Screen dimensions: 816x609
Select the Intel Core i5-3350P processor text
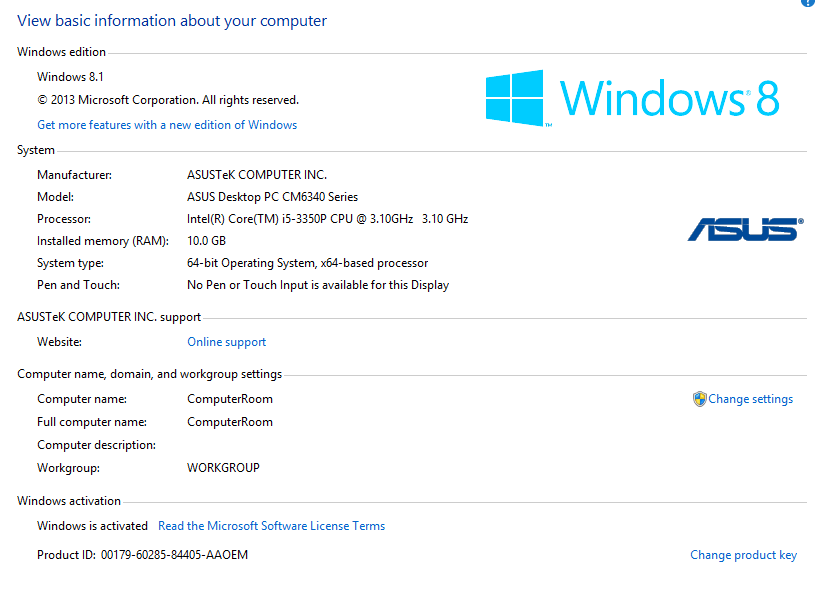point(327,219)
